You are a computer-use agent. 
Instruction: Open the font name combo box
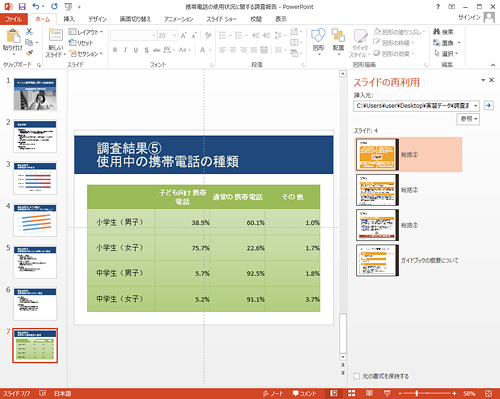point(133,35)
